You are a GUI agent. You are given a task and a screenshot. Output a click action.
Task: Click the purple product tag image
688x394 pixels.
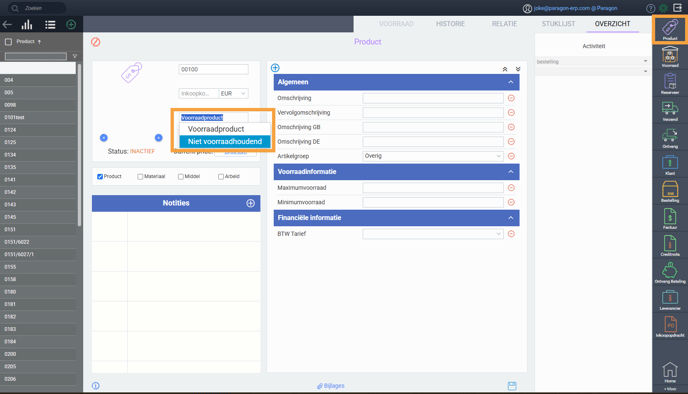click(x=132, y=72)
